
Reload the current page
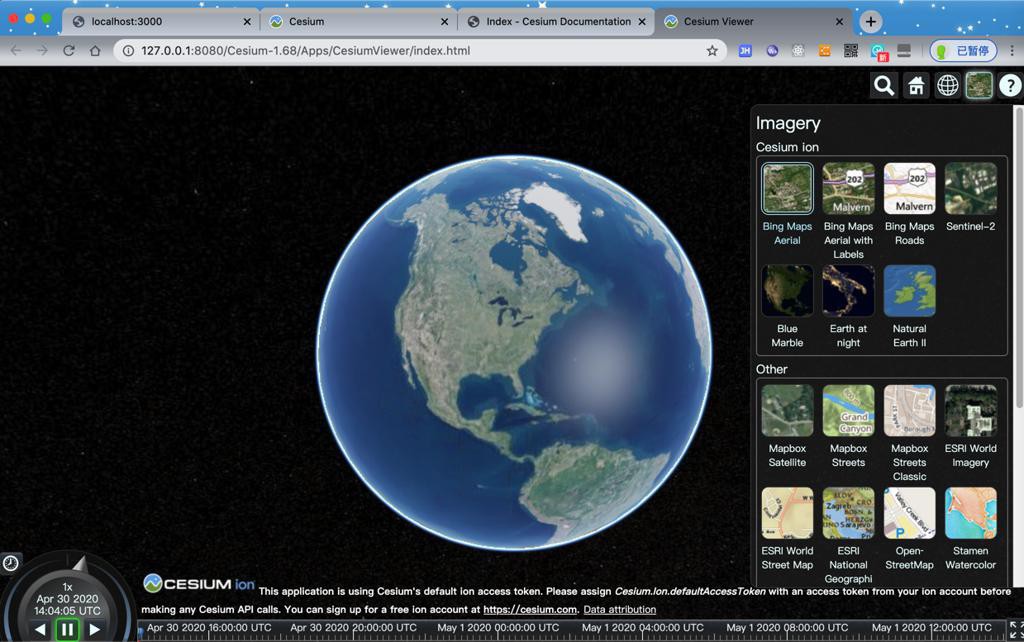click(69, 50)
